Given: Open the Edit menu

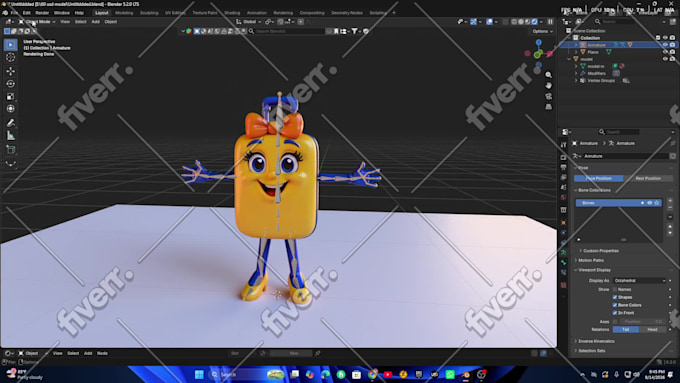Looking at the screenshot, I should (26, 13).
